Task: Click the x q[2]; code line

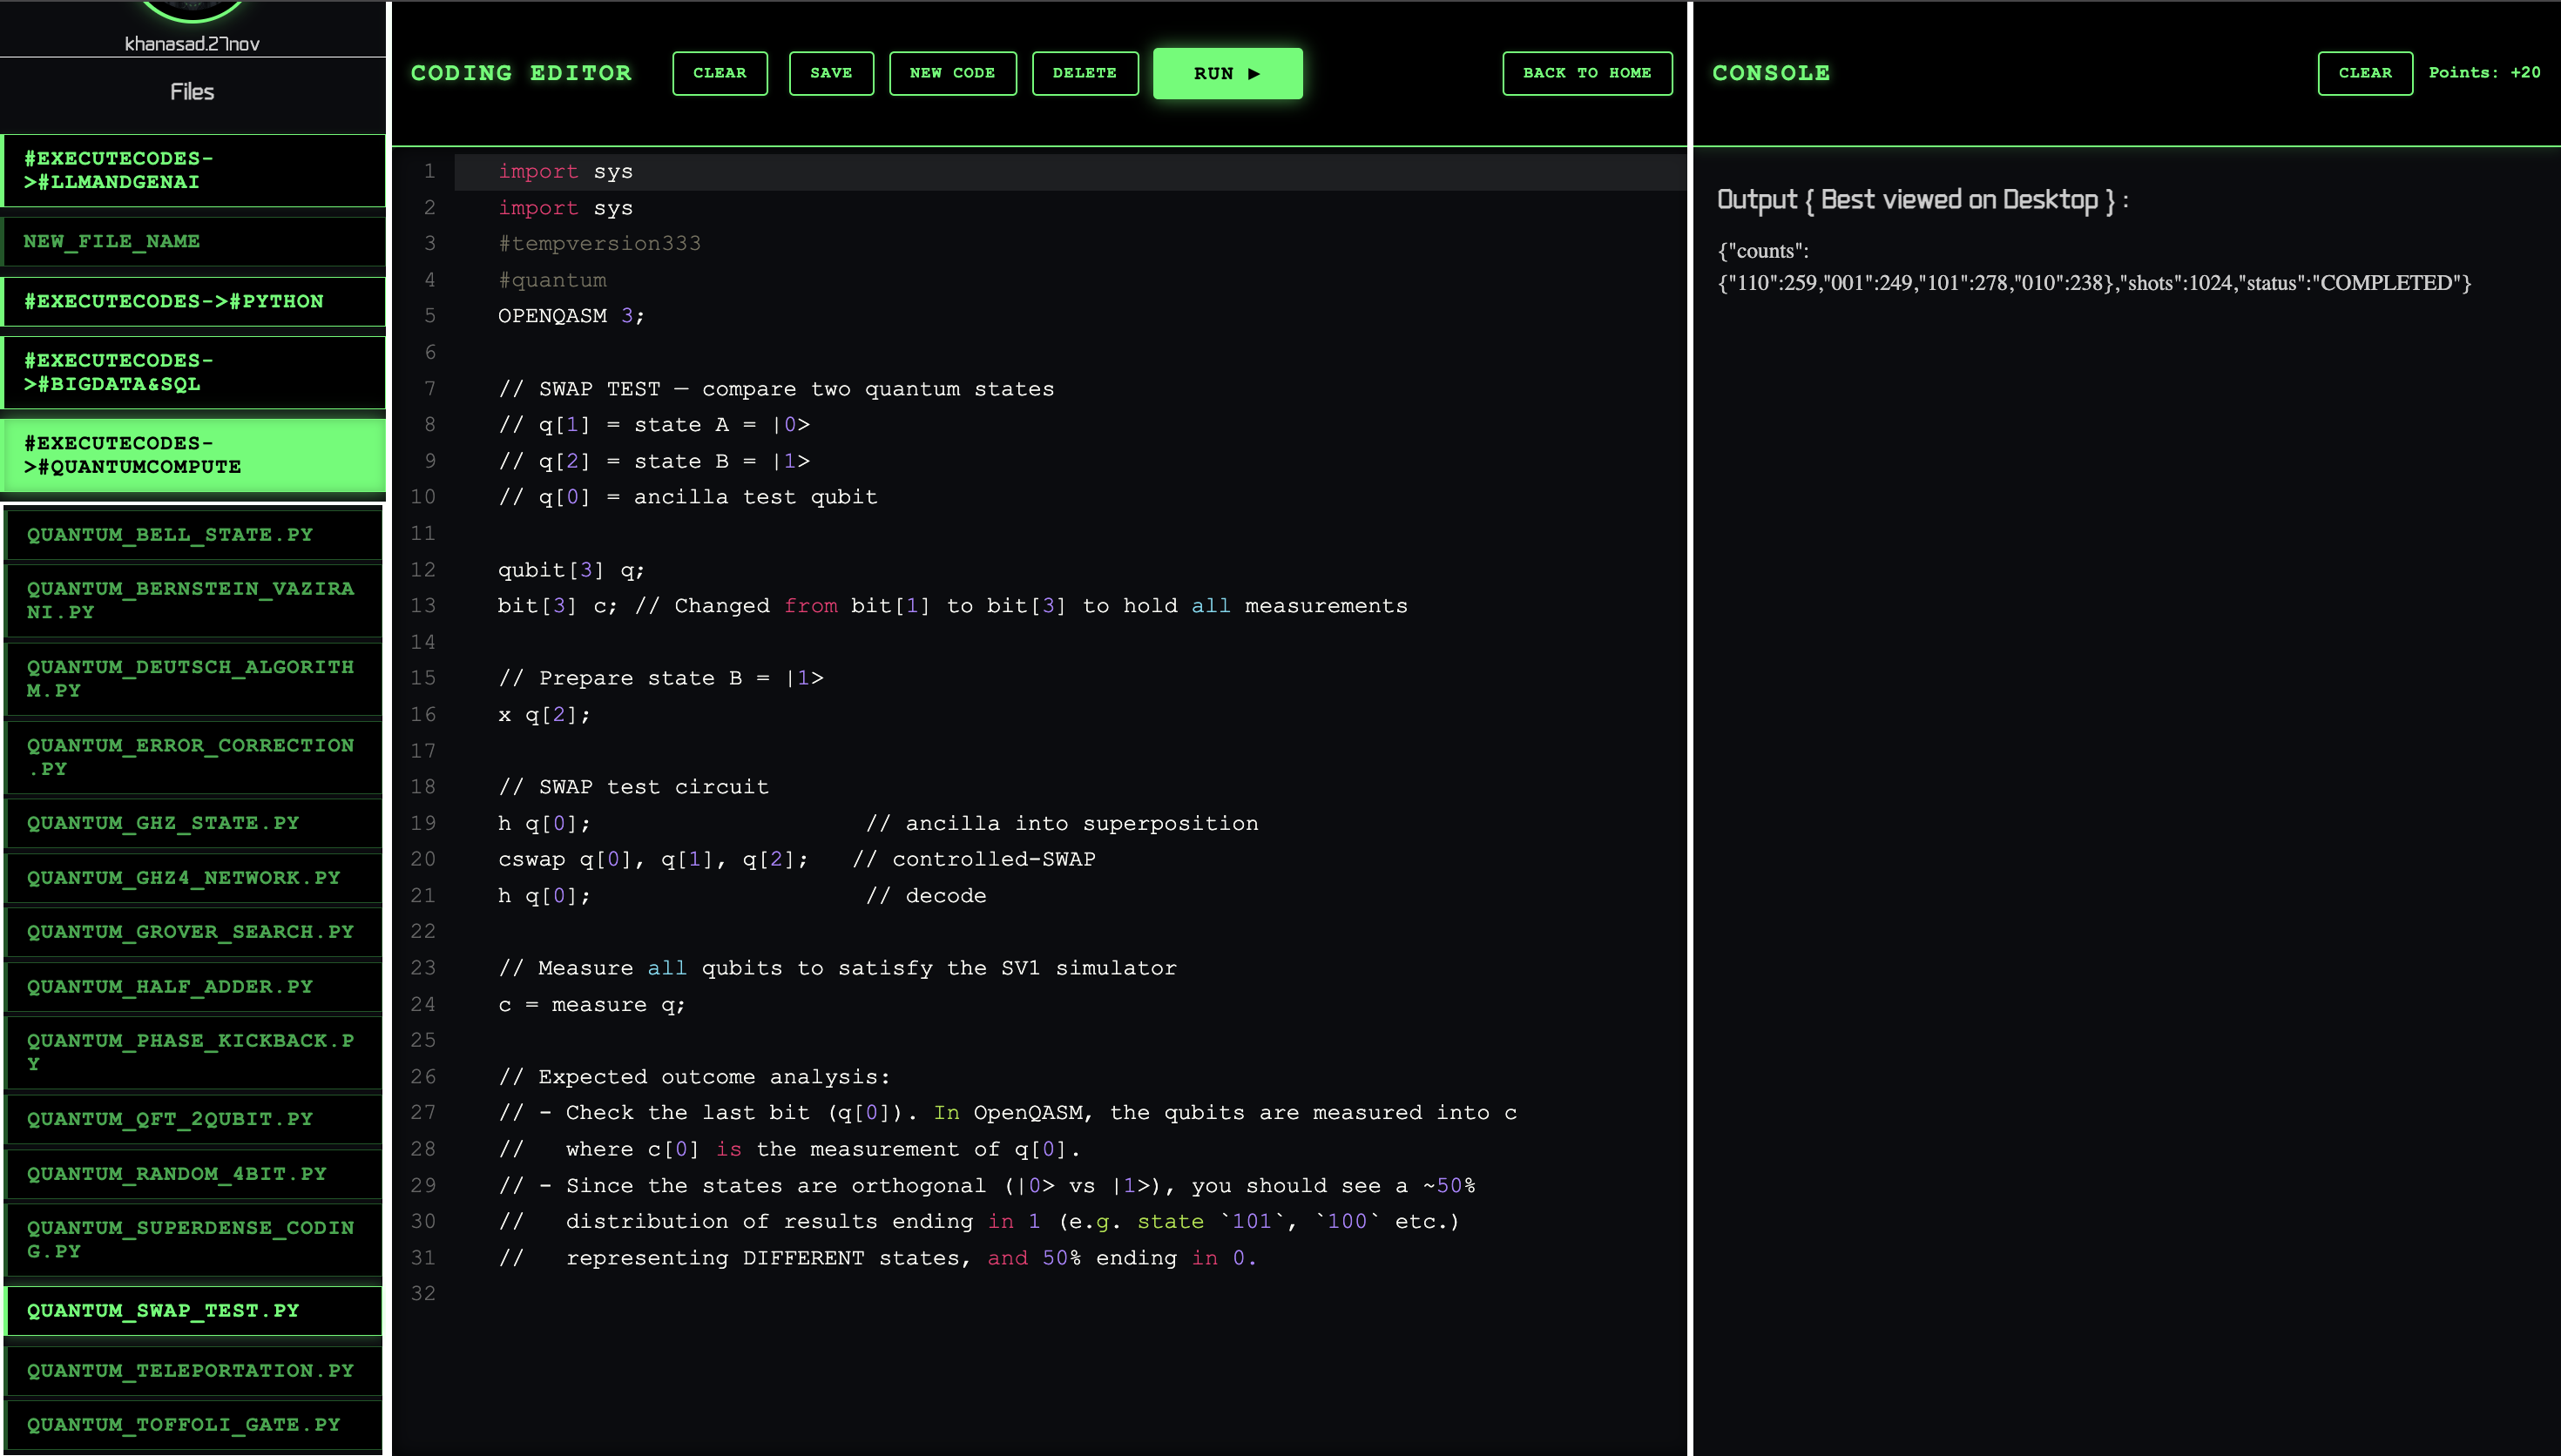Action: click(x=544, y=715)
